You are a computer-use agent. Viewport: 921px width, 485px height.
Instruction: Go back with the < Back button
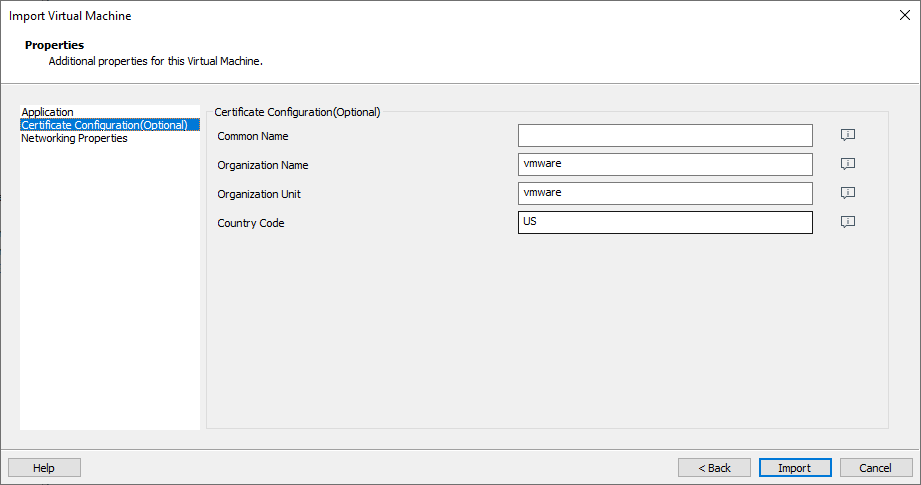click(714, 468)
